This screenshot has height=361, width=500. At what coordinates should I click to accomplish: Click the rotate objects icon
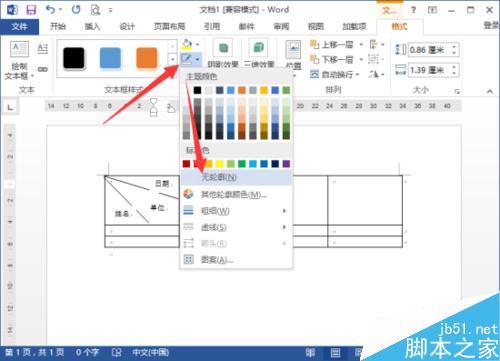click(x=373, y=74)
